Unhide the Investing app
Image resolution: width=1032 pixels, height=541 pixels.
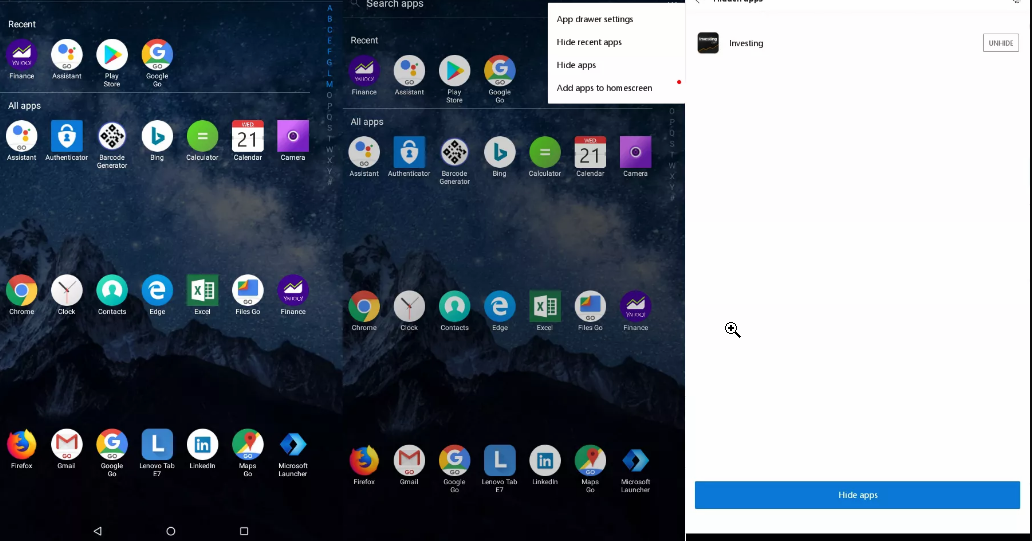pyautogui.click(x=1000, y=43)
